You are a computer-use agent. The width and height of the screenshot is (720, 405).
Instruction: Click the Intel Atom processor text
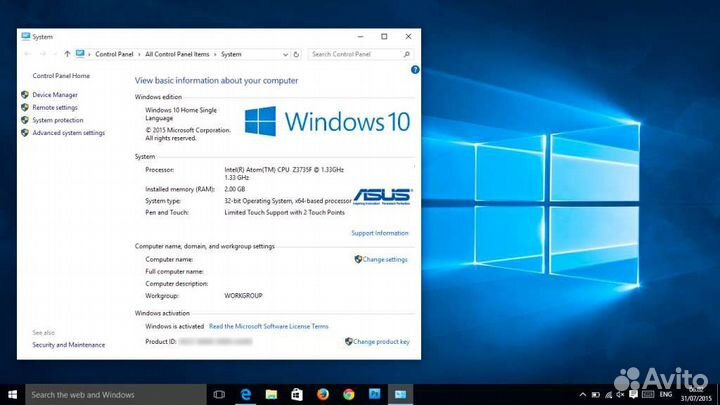click(284, 174)
